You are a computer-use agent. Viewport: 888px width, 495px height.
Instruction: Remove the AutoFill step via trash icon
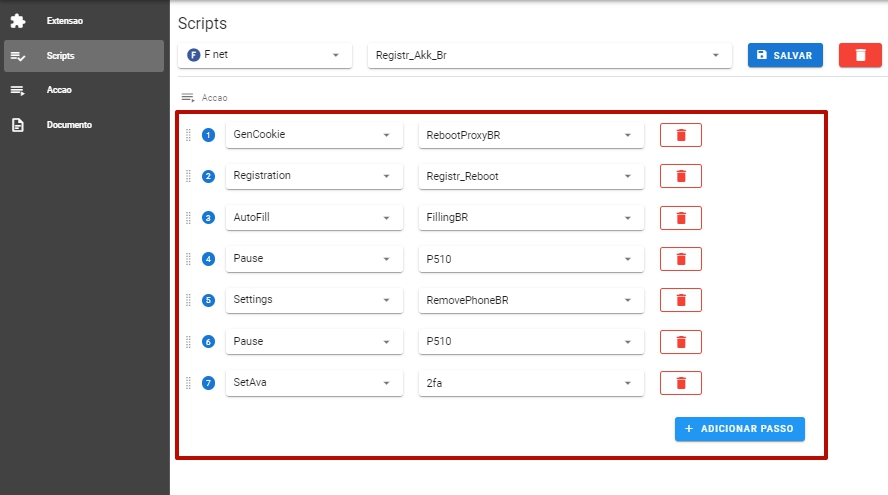[681, 218]
